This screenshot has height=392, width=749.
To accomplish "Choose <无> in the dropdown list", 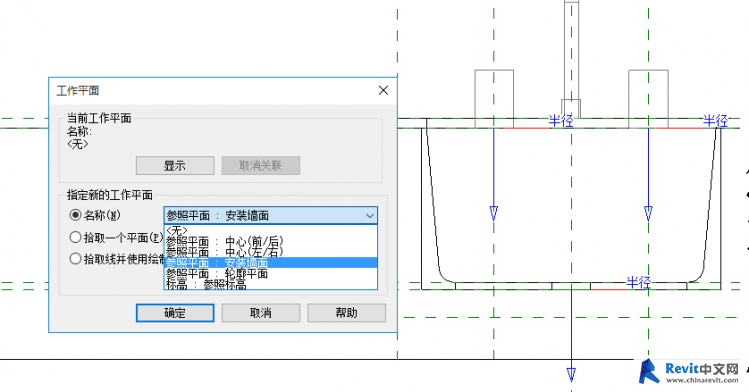I will pos(270,231).
